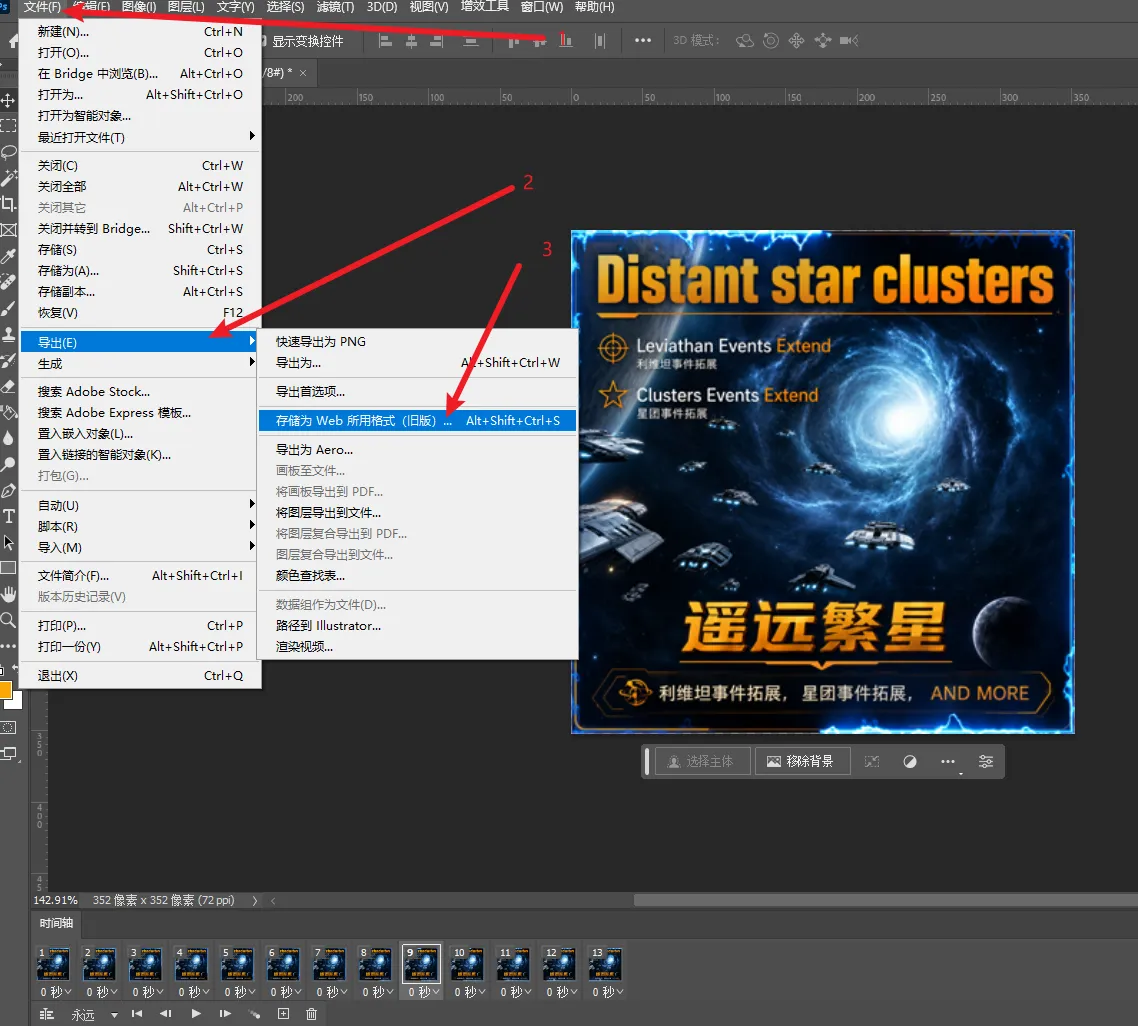Open the contextual bar properties sliders icon
Image resolution: width=1138 pixels, height=1026 pixels.
[986, 761]
